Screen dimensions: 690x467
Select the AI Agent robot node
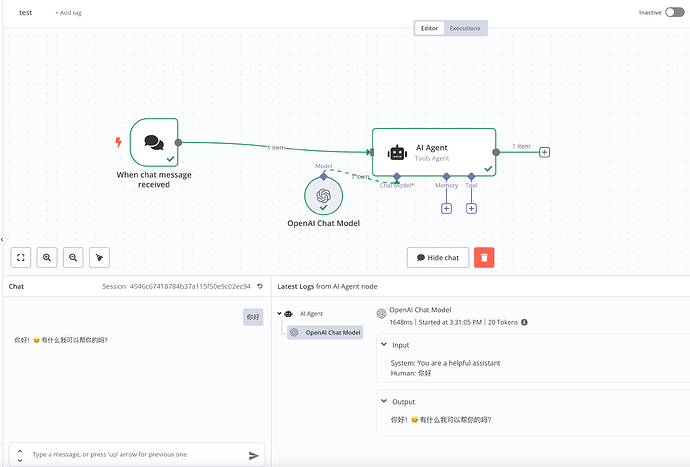coord(434,152)
